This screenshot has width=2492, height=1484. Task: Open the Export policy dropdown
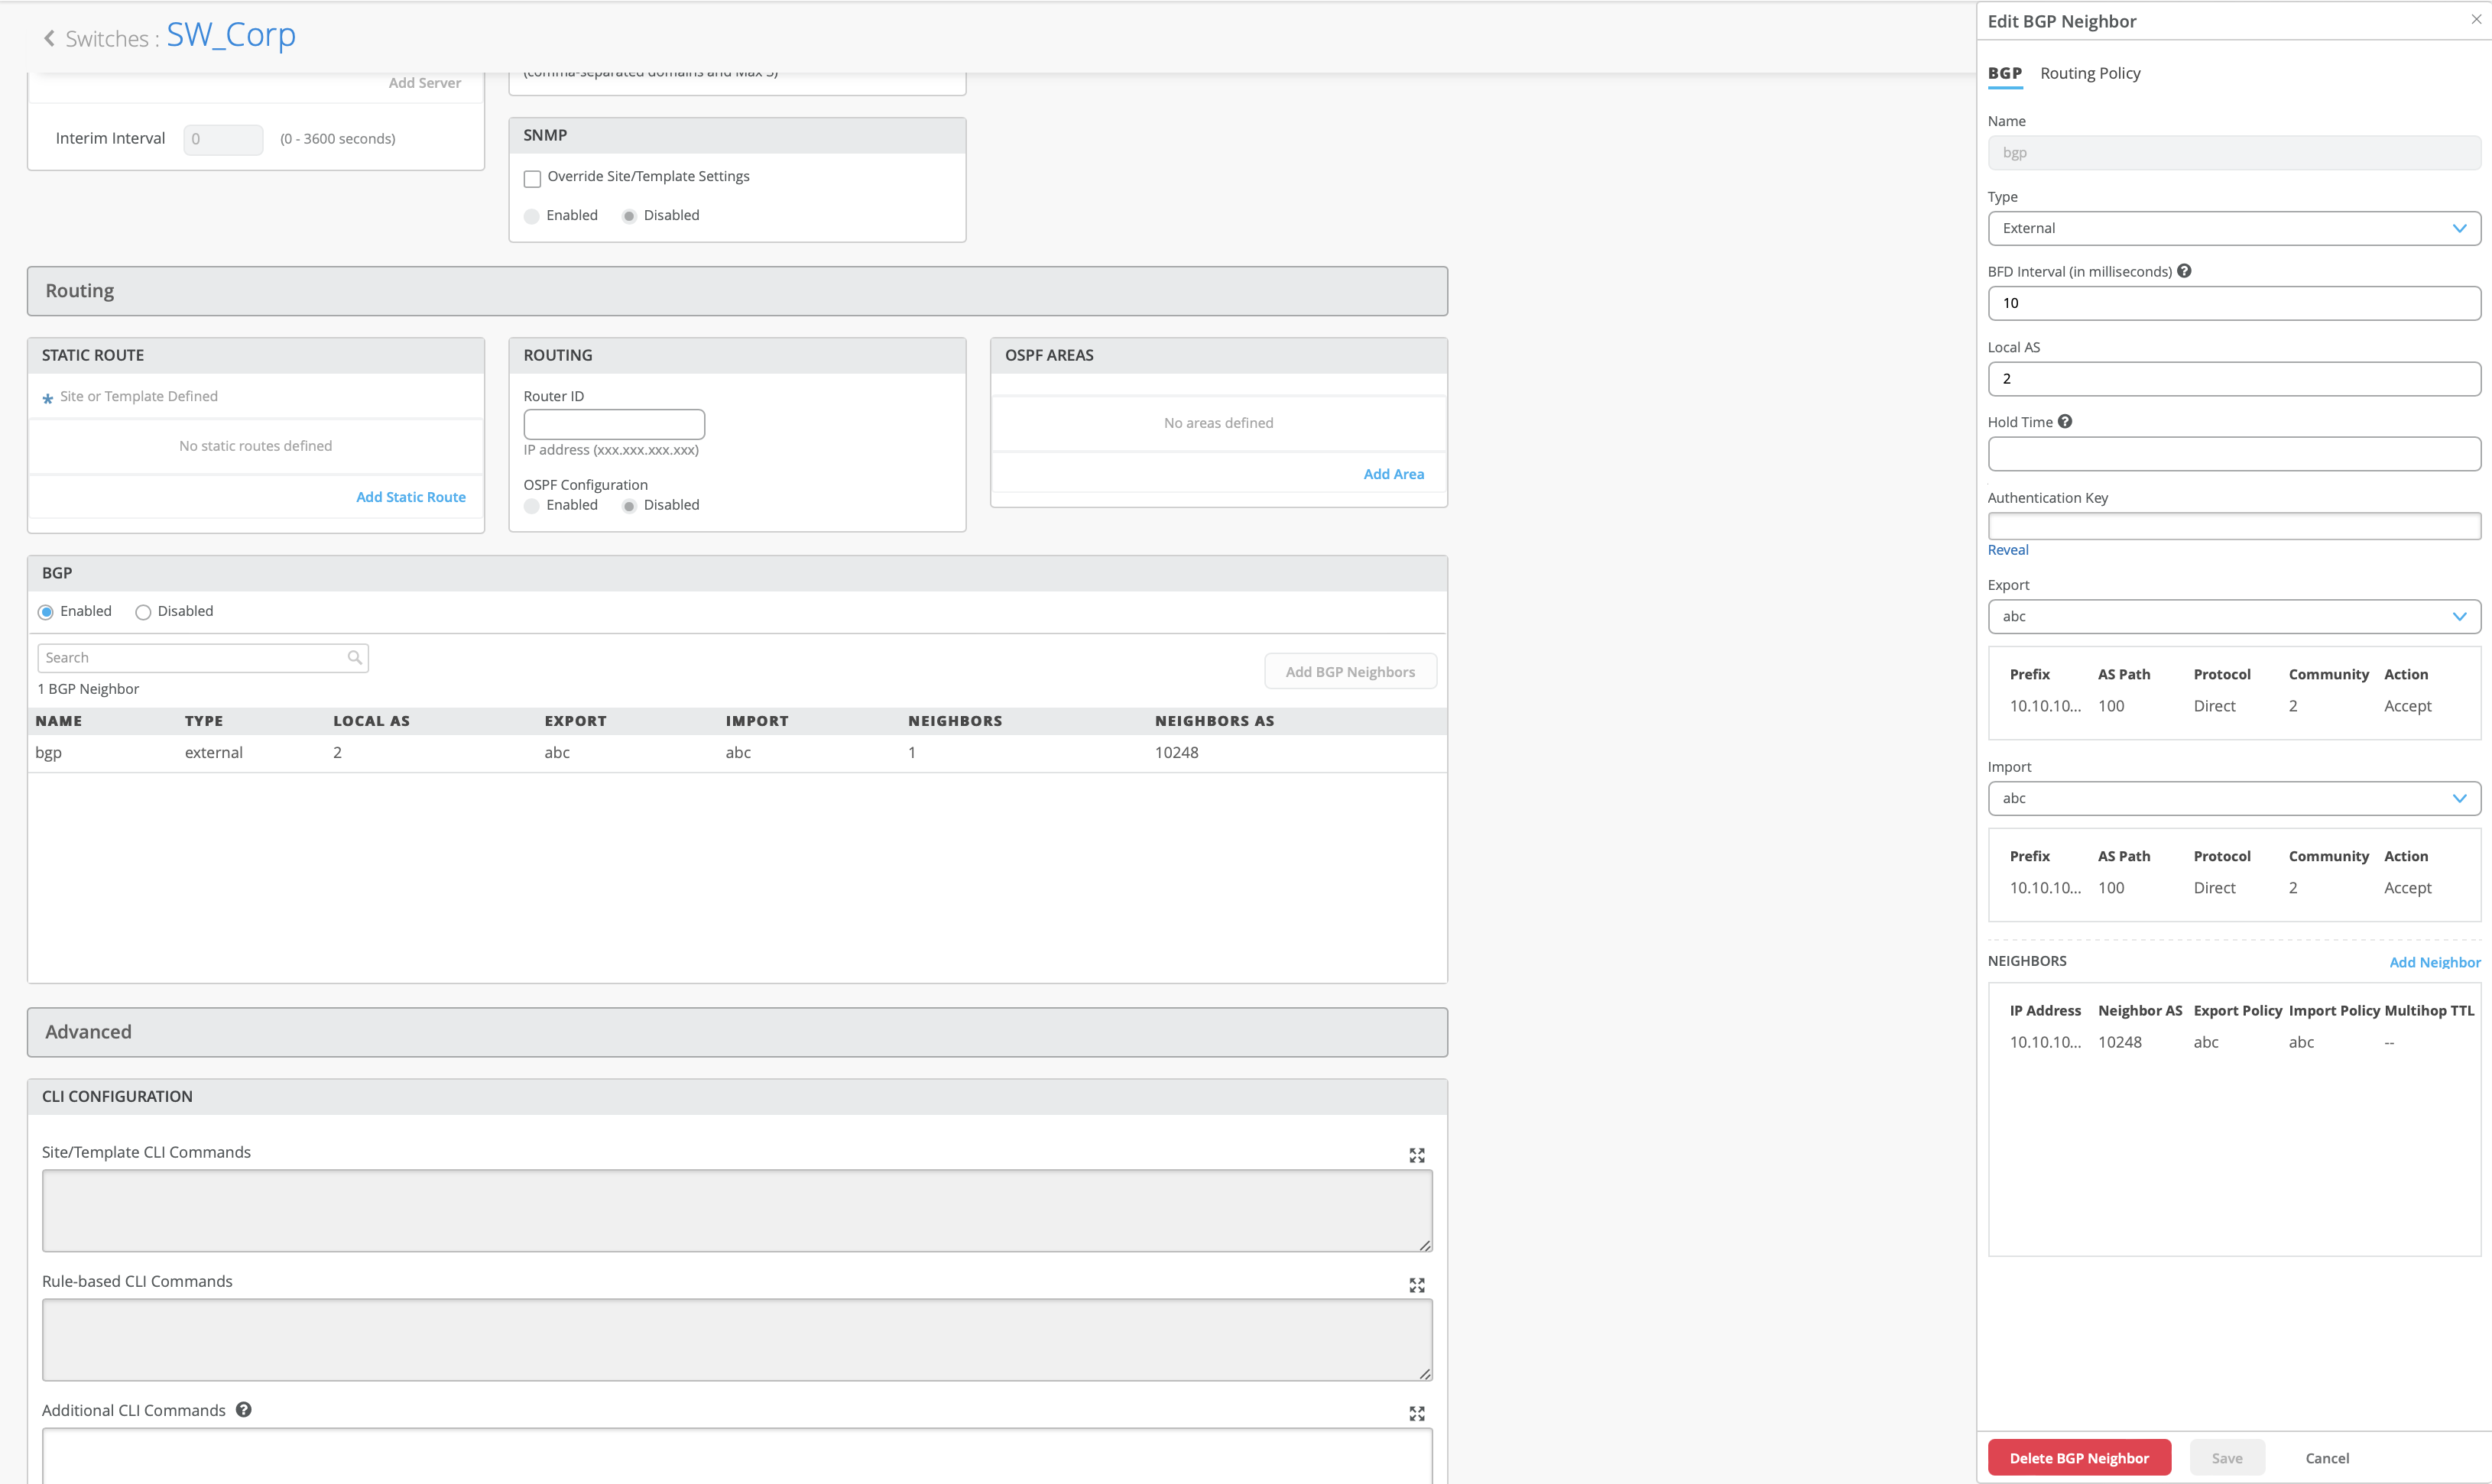click(x=2233, y=616)
